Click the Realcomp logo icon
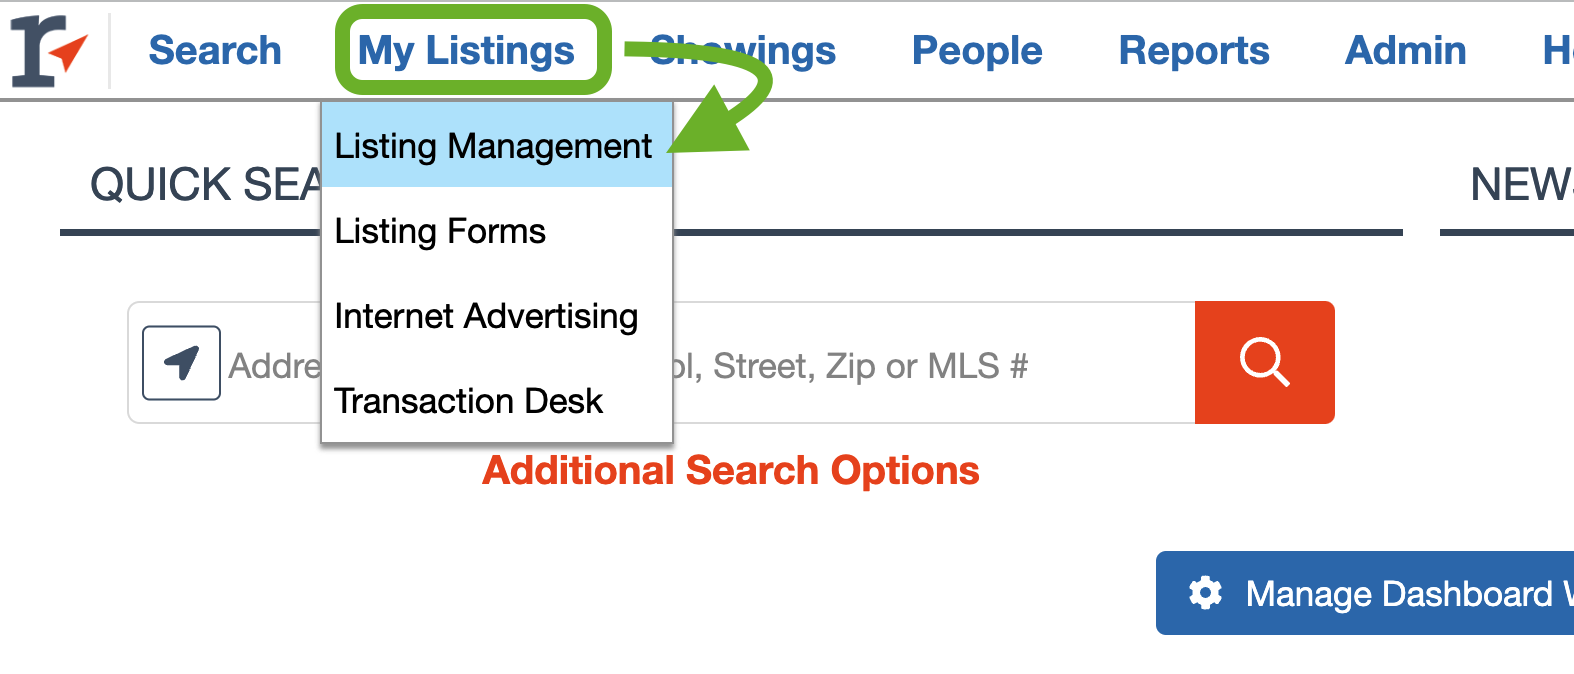This screenshot has height=674, width=1574. (46, 48)
